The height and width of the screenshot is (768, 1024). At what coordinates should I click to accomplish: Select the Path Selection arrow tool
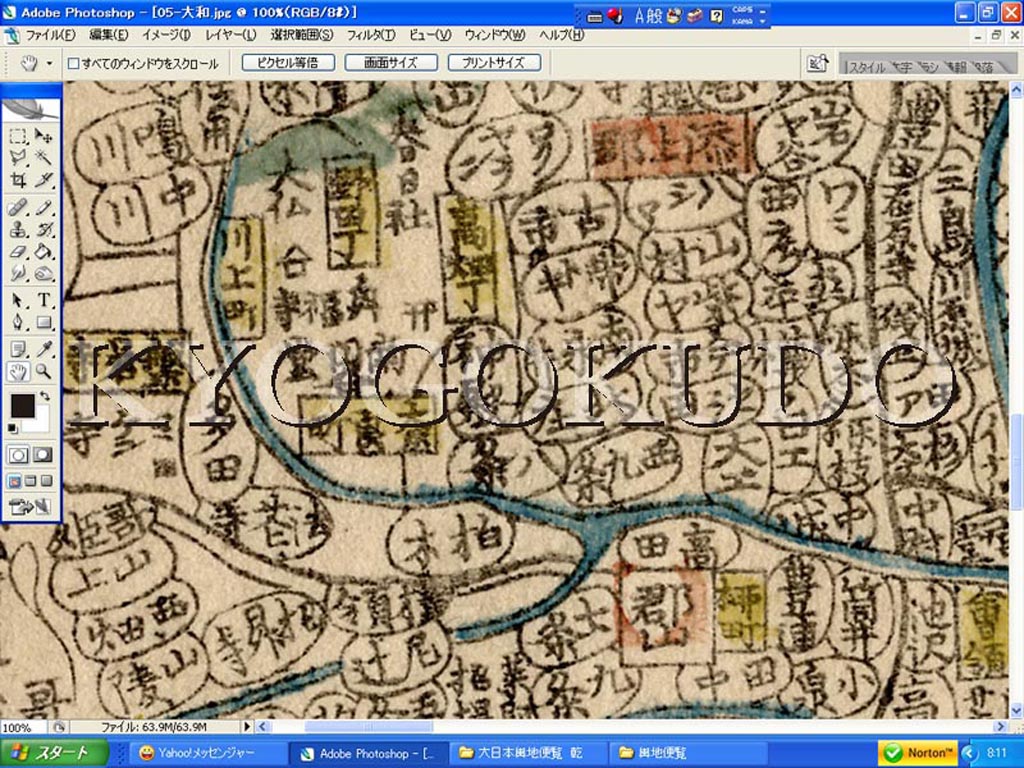18,300
